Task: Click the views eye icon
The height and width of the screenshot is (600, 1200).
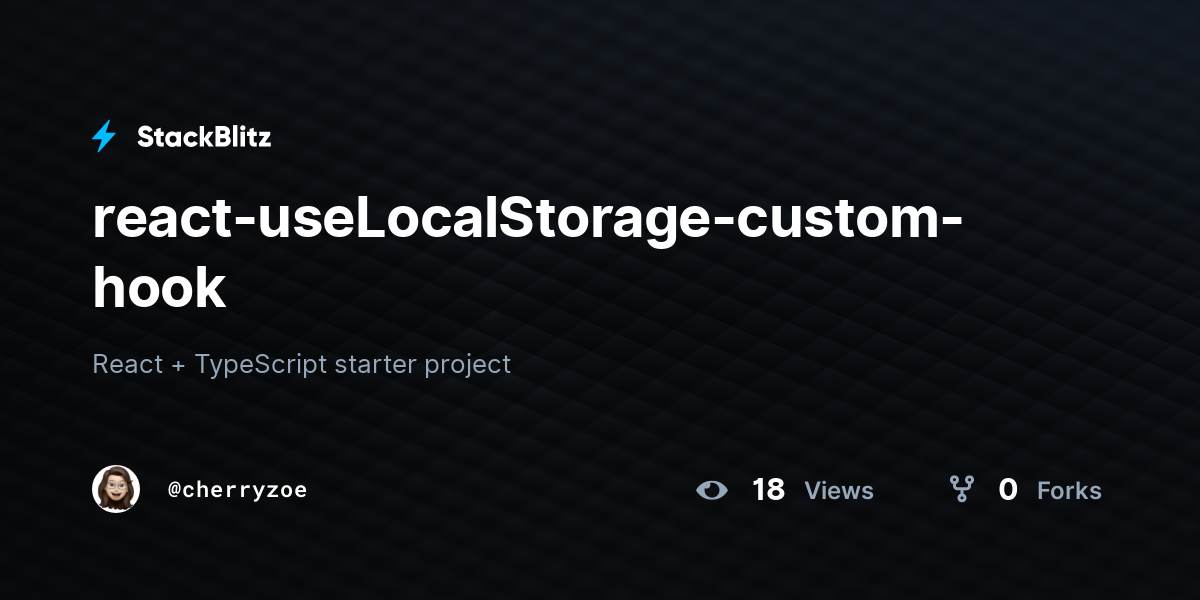Action: 712,490
